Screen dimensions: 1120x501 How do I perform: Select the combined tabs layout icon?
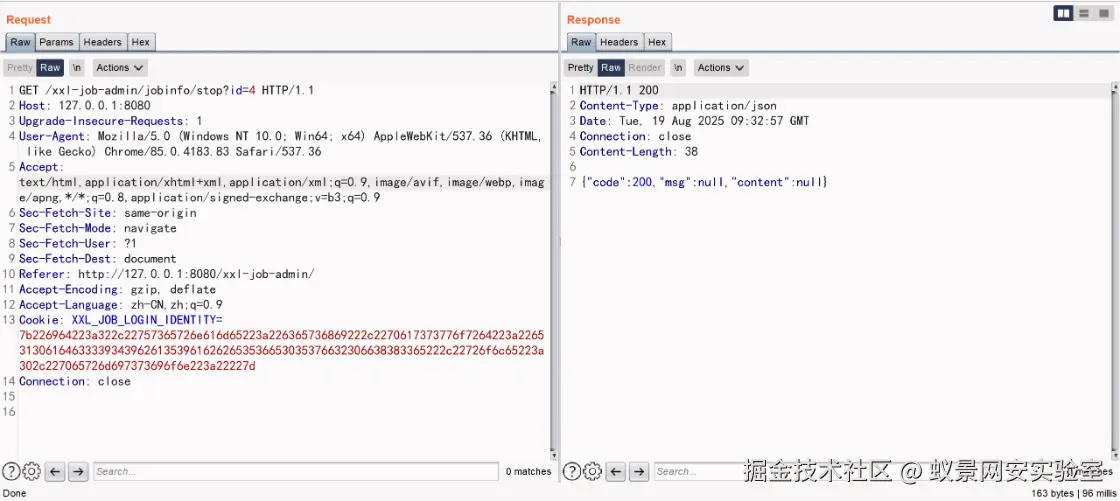(x=1104, y=13)
